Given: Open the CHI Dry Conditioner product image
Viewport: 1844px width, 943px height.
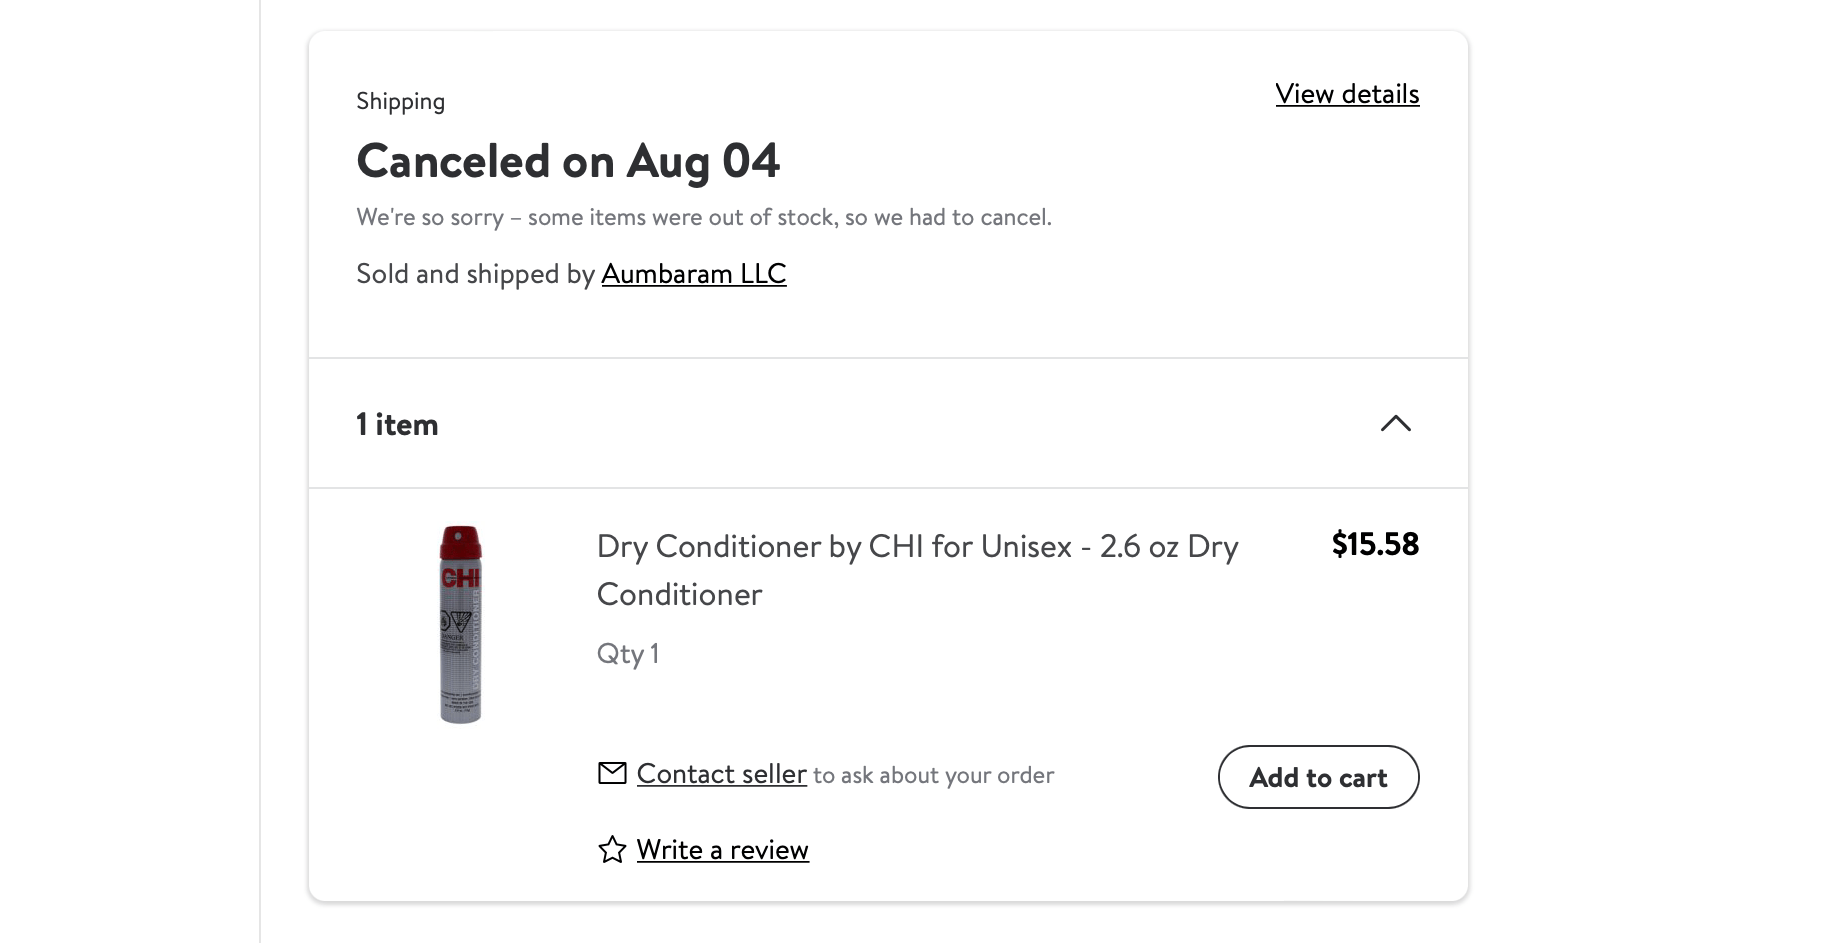Looking at the screenshot, I should point(461,622).
